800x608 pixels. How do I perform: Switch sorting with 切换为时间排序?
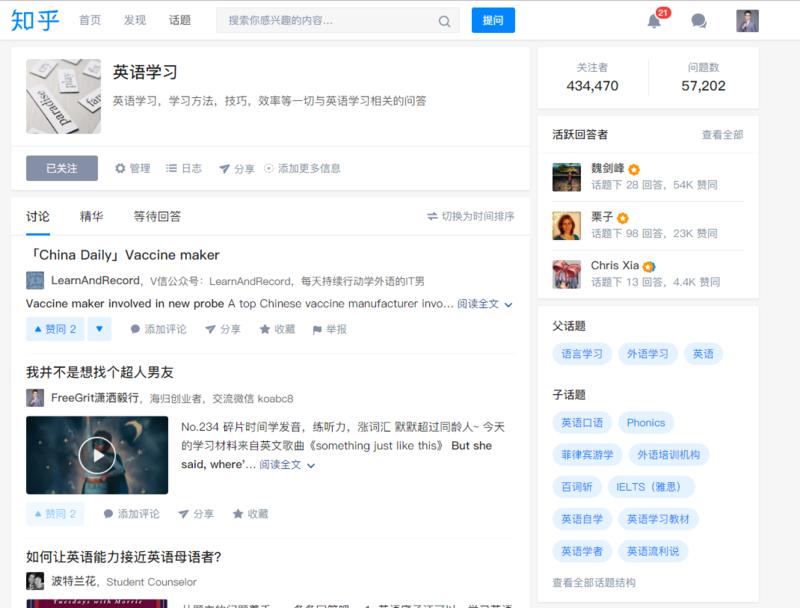[470, 215]
